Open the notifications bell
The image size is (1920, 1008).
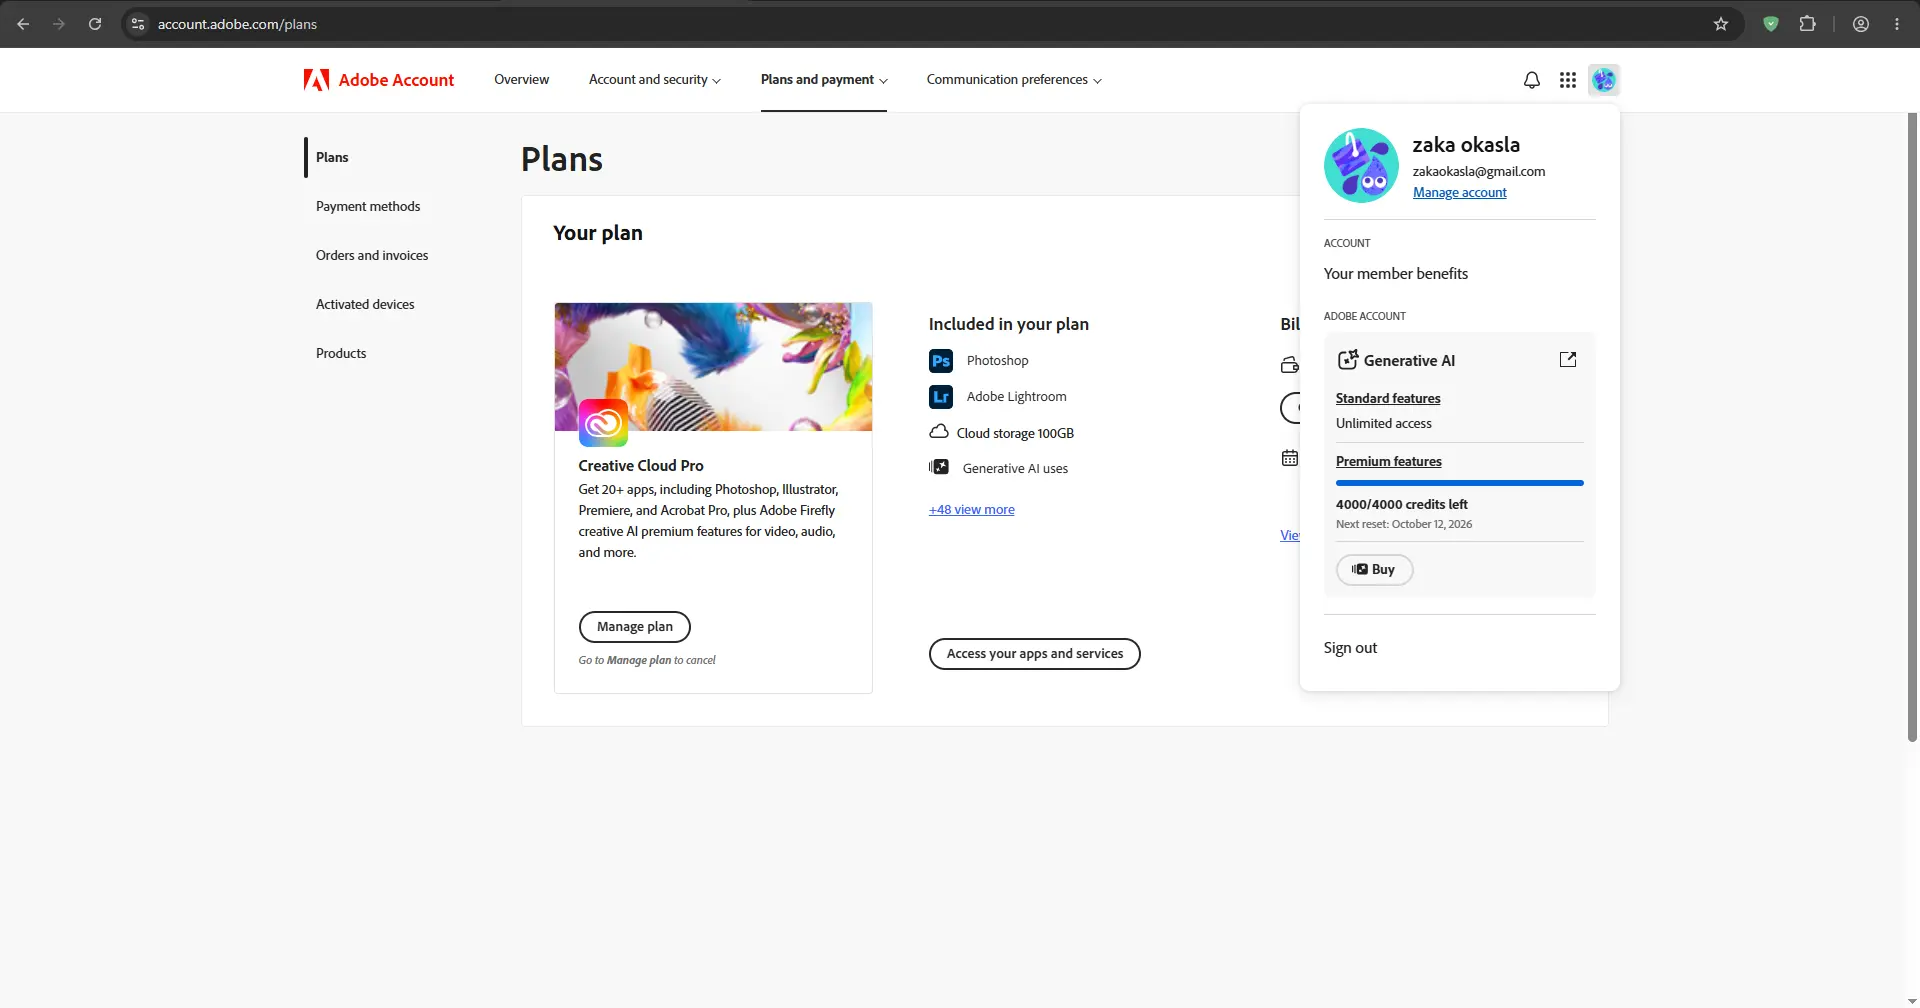1531,80
